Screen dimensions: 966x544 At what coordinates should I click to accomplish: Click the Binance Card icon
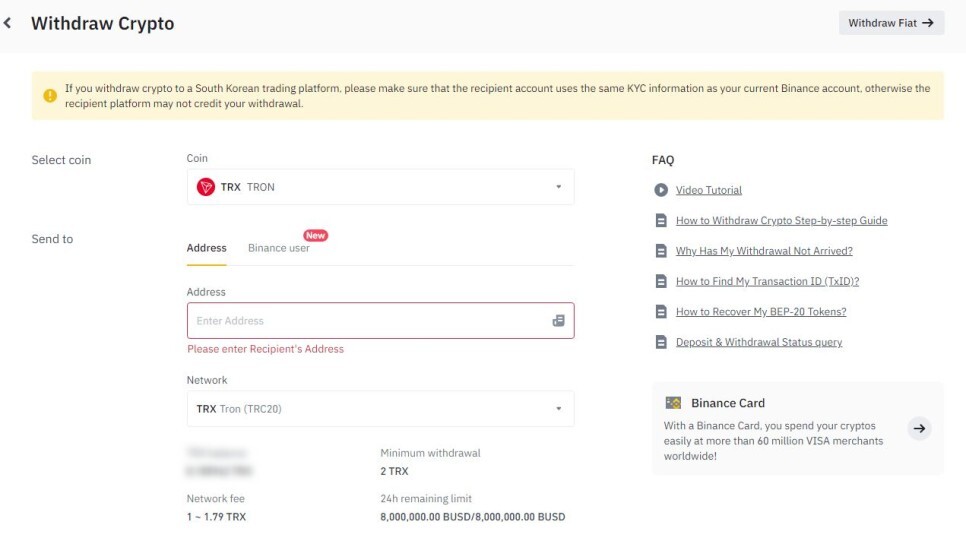point(673,403)
